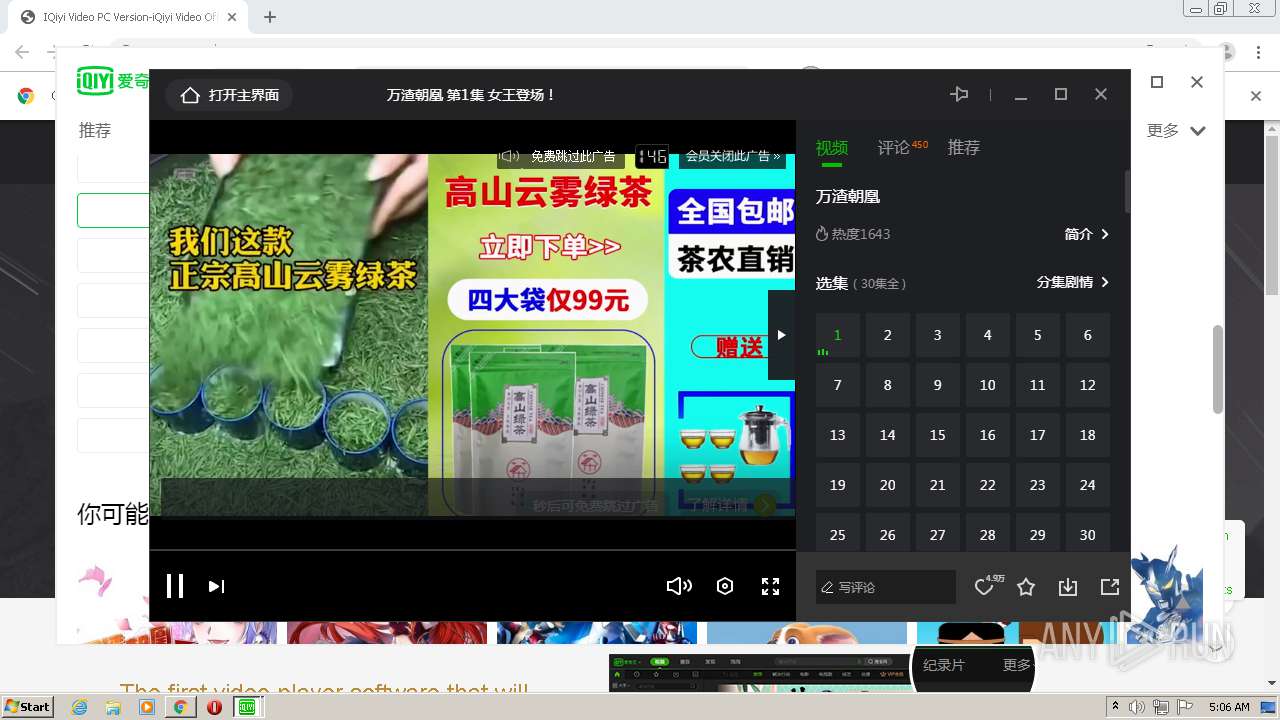Switch to the 推荐 tab in player
1280x720 pixels.
[964, 148]
